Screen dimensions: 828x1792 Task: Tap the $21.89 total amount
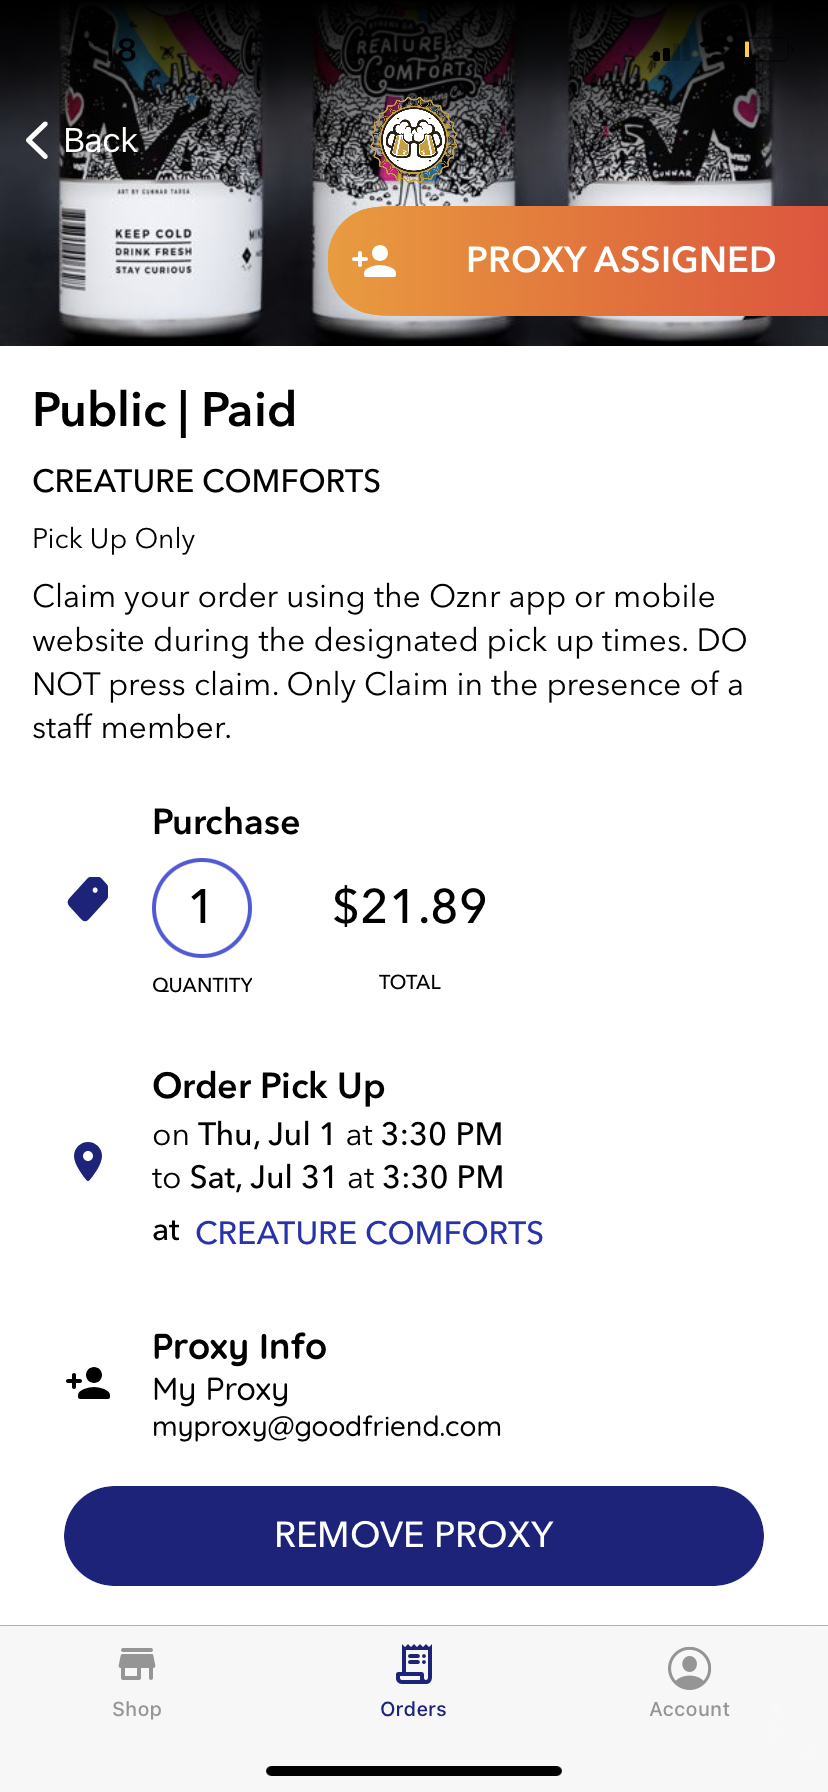pos(410,907)
